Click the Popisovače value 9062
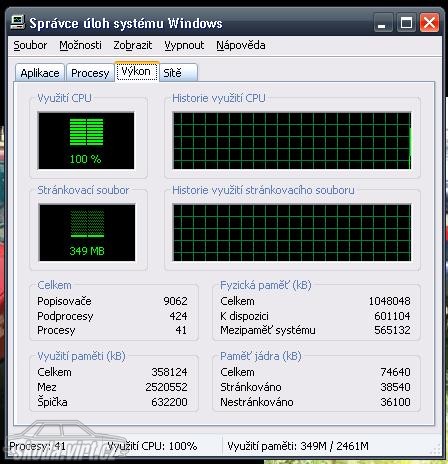The image size is (448, 464). click(175, 301)
